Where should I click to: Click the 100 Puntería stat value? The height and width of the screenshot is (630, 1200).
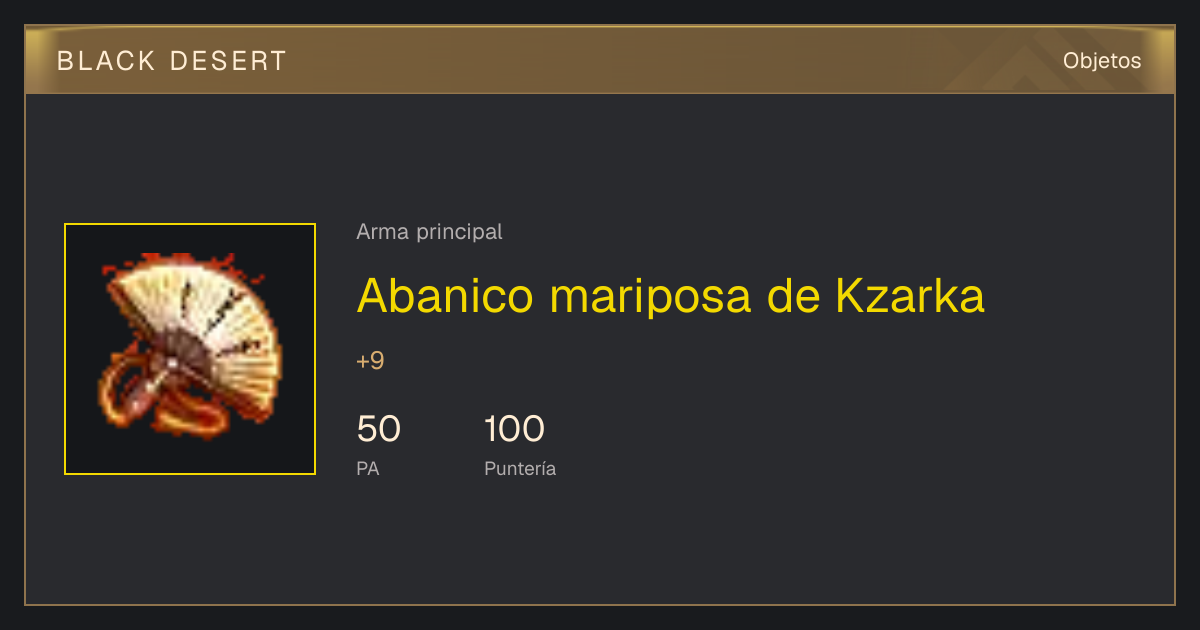pos(514,429)
